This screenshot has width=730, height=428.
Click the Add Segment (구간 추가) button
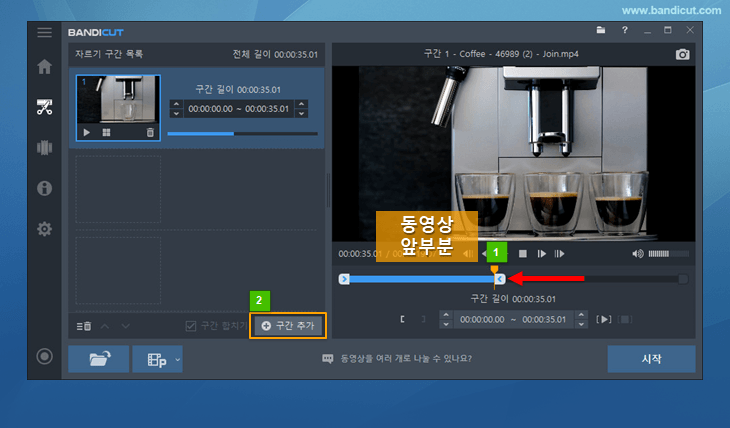[x=288, y=326]
